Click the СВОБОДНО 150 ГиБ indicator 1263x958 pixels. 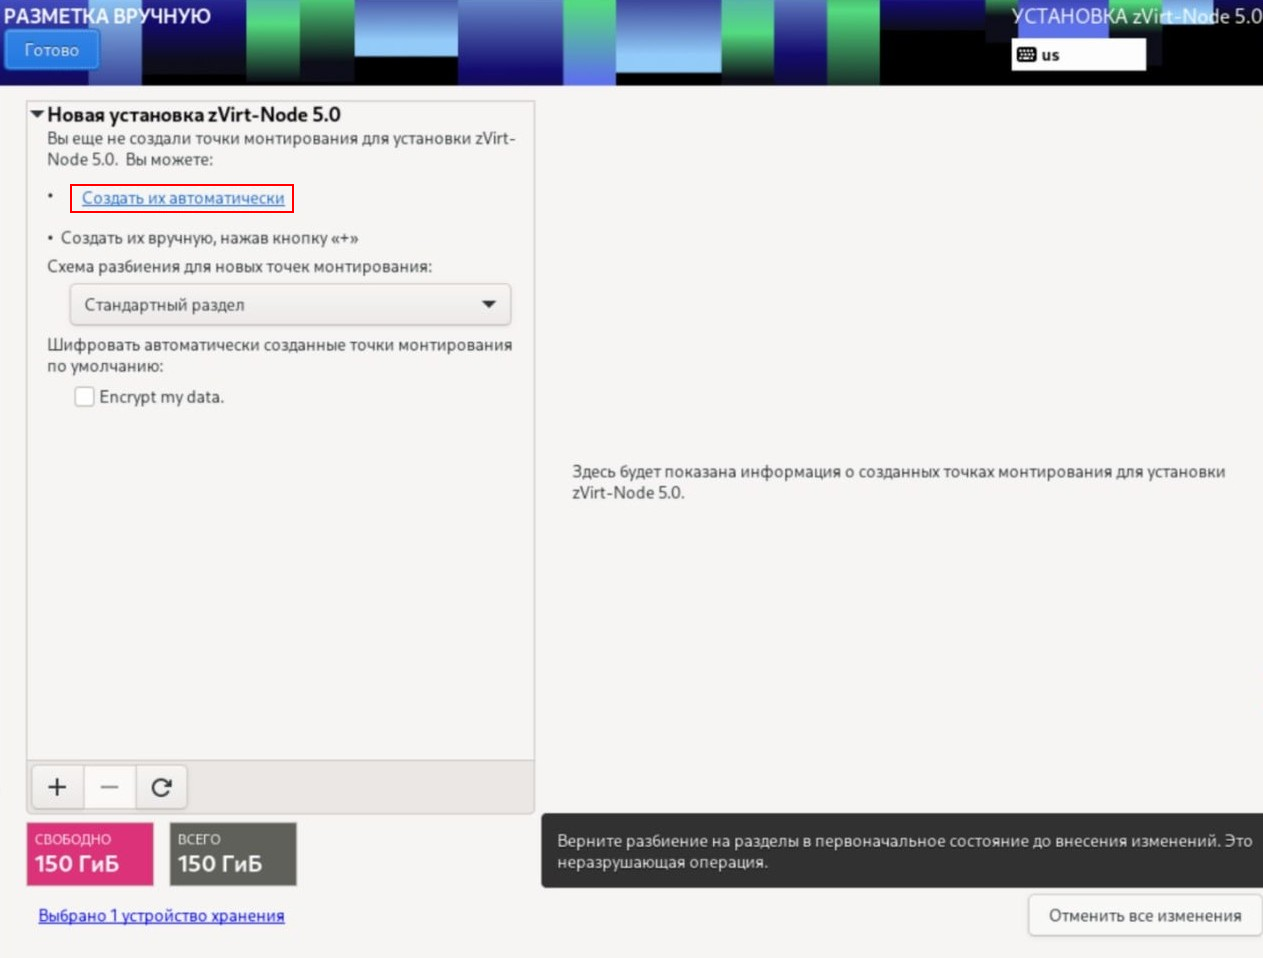(90, 854)
